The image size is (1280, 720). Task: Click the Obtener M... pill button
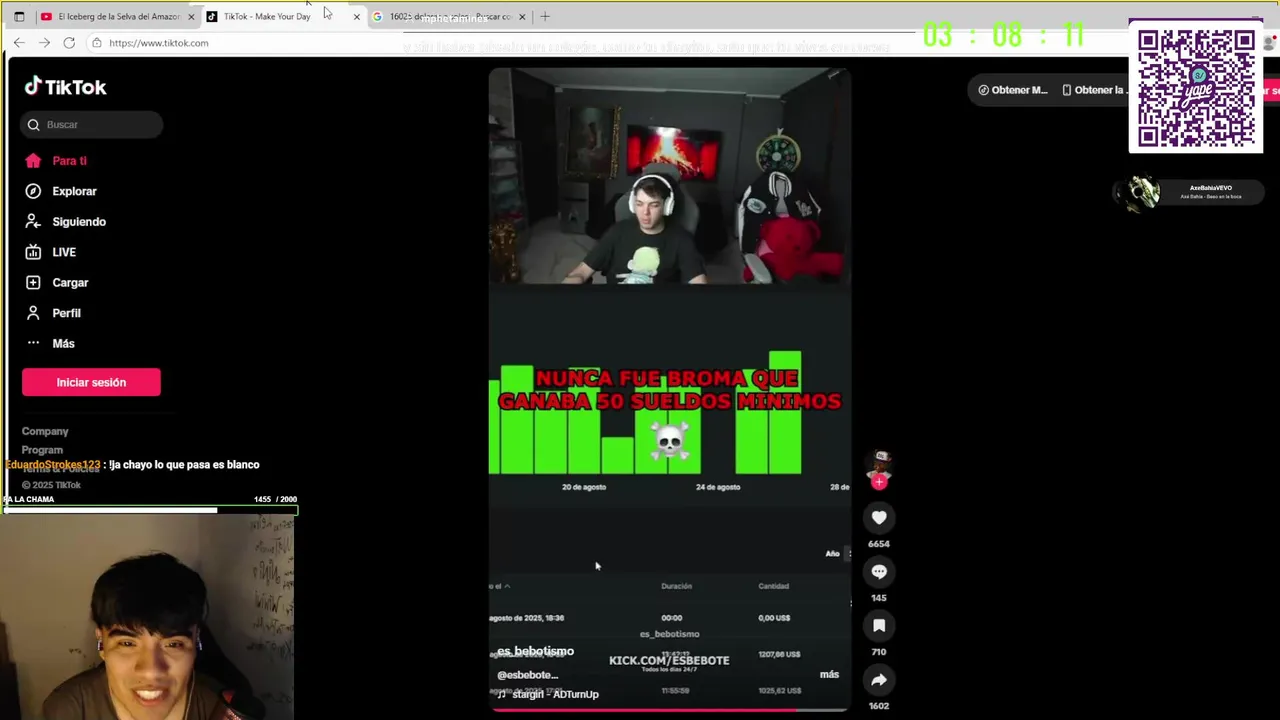(1012, 90)
